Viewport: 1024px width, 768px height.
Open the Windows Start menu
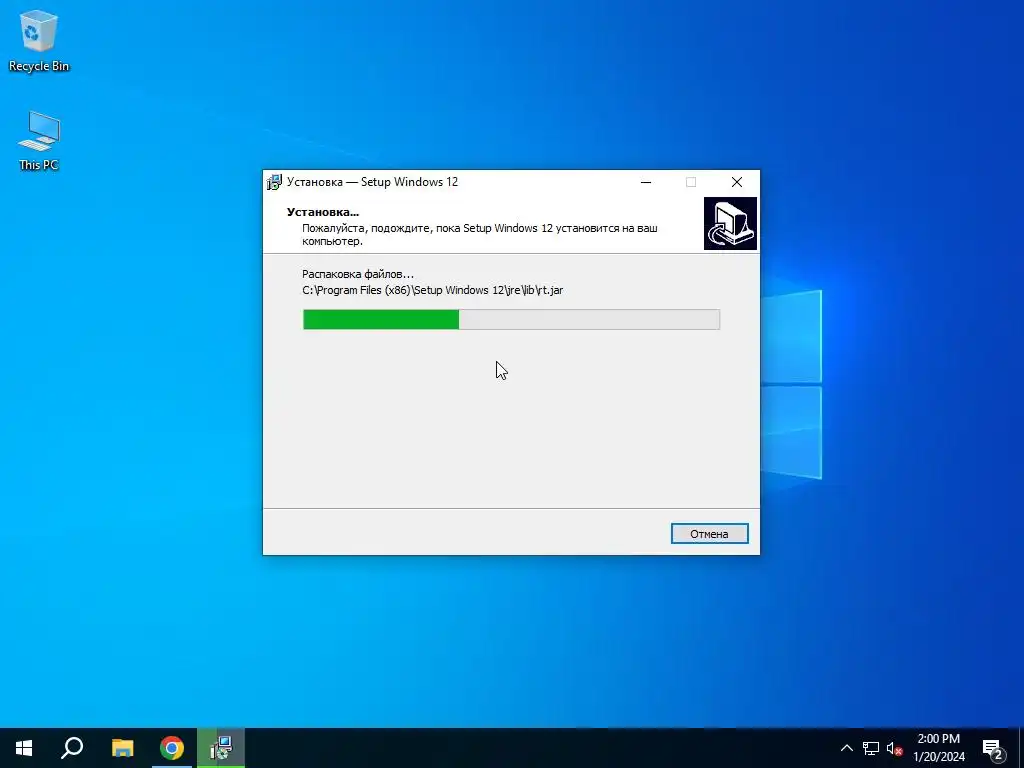click(24, 748)
